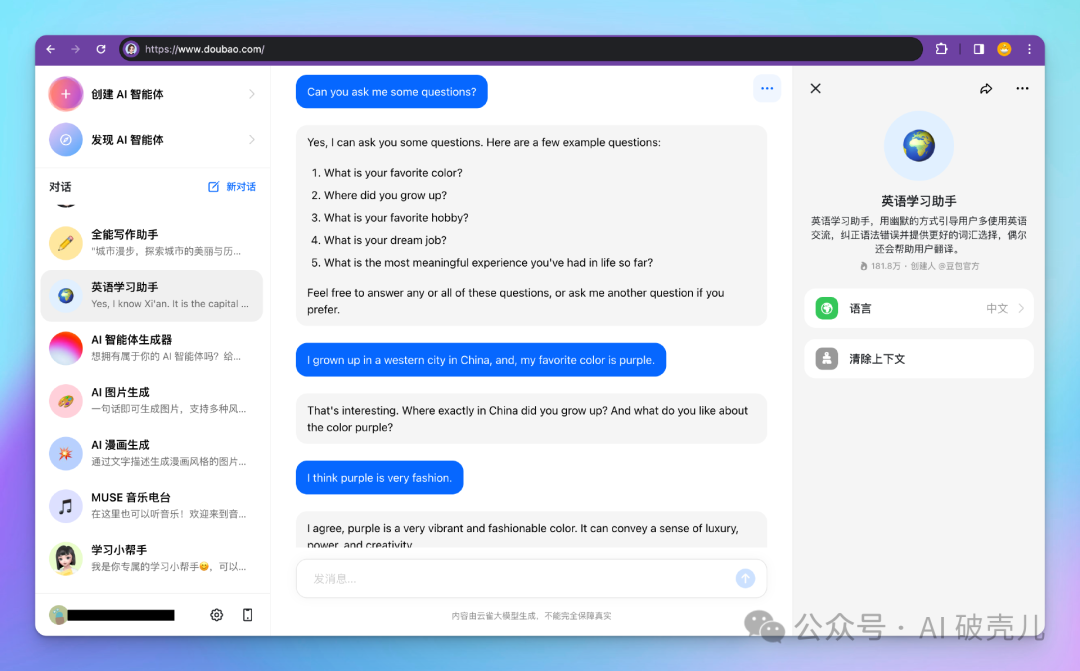Open the 学习小帮手 conversation

[152, 558]
